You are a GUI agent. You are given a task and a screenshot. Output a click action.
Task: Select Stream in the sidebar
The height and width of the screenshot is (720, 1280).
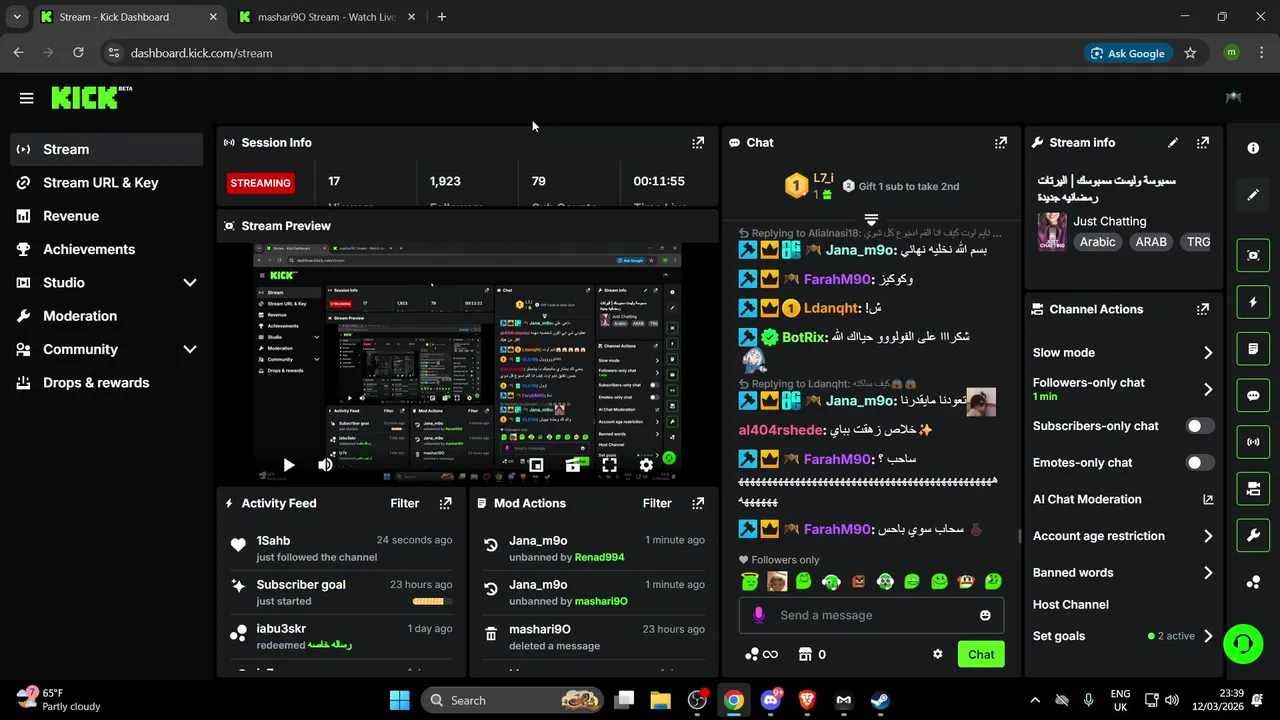tap(107, 149)
